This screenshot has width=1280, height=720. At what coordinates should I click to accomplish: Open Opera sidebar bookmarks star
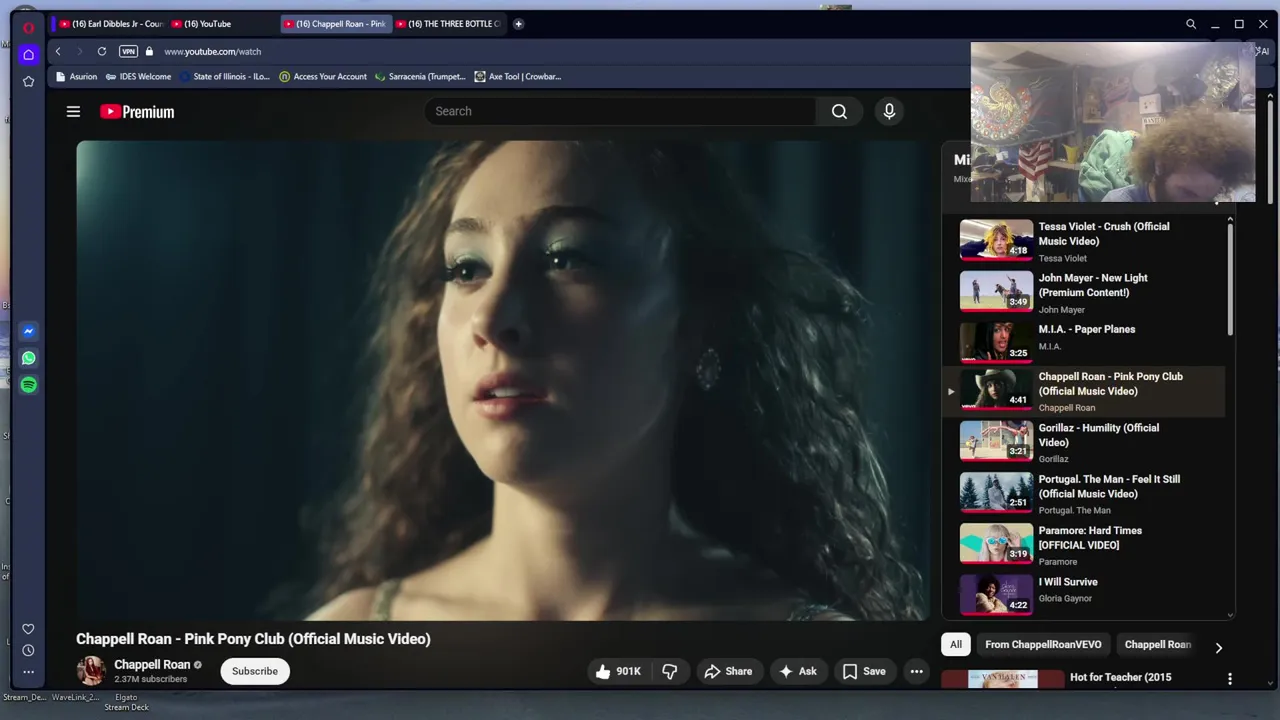[x=28, y=81]
